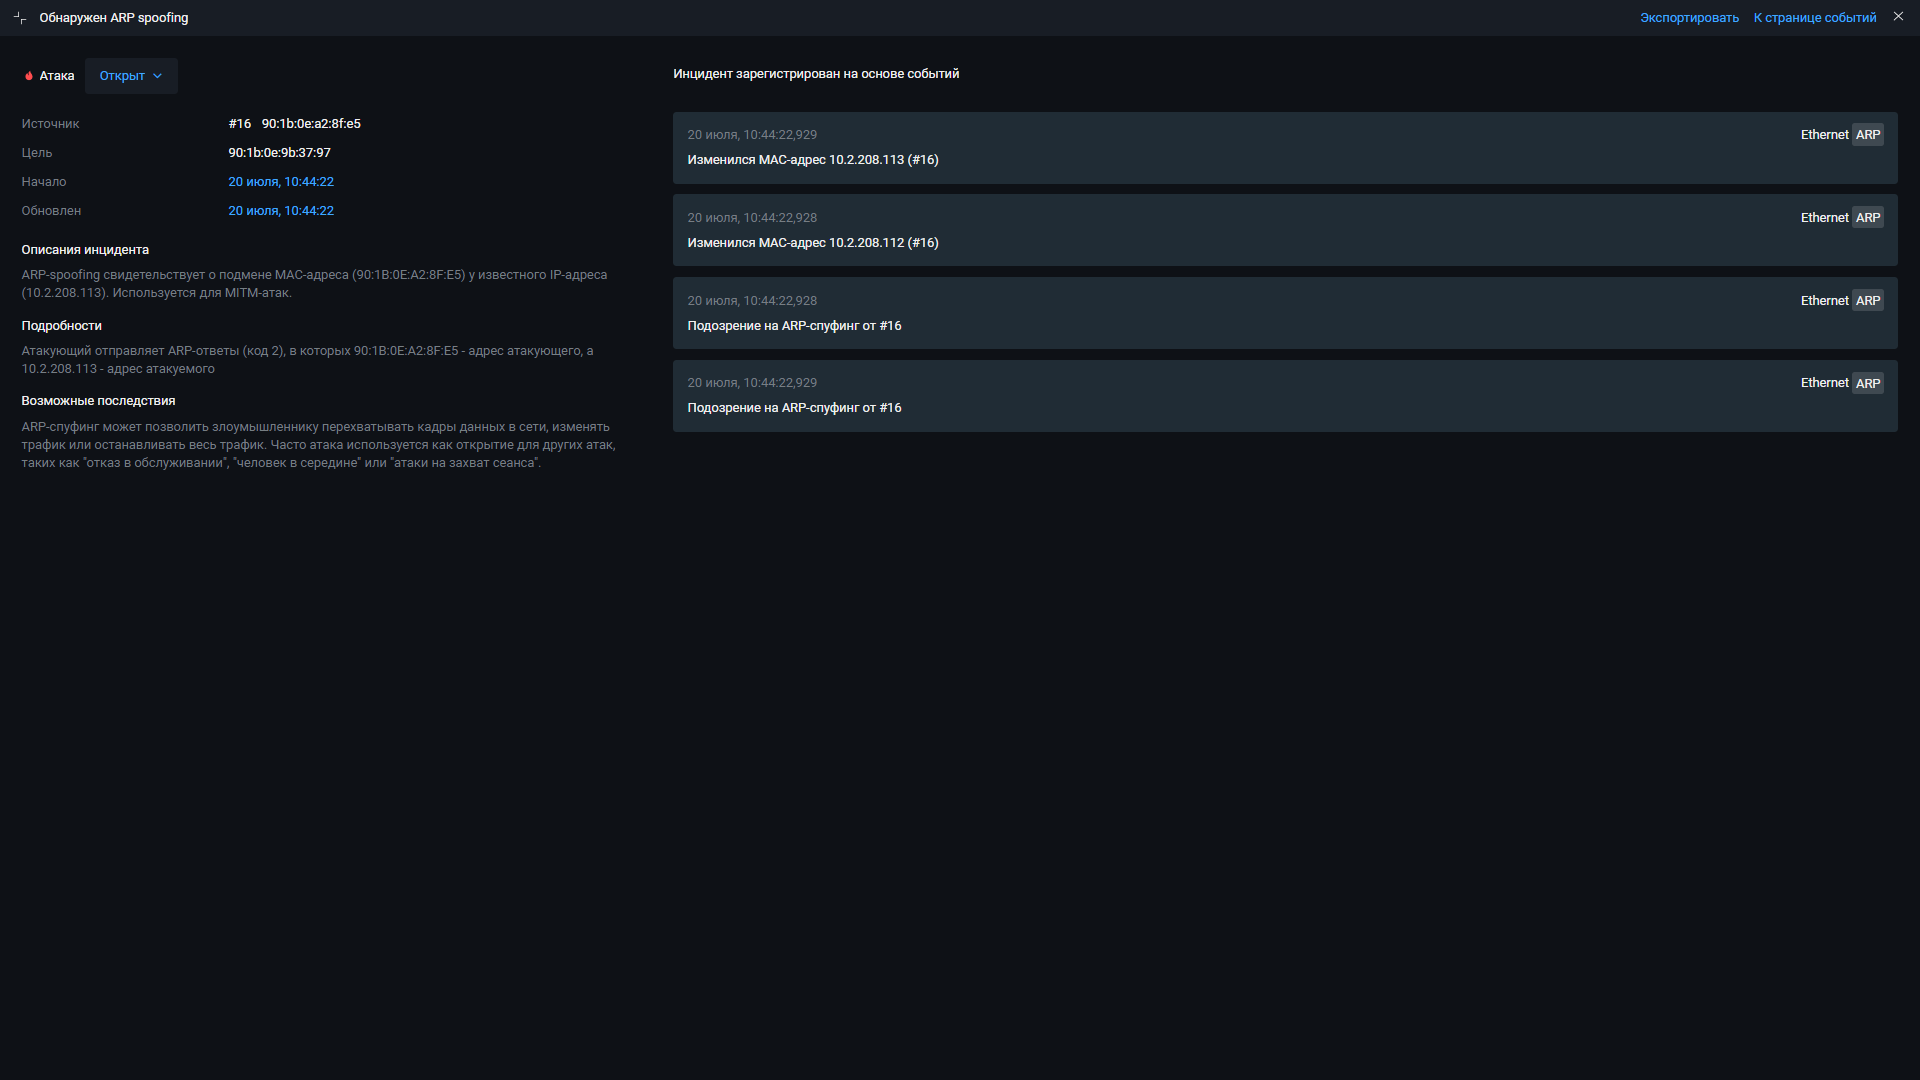The image size is (1920, 1080).
Task: Click the collapse panel icon beside incident title
Action: click(x=20, y=18)
